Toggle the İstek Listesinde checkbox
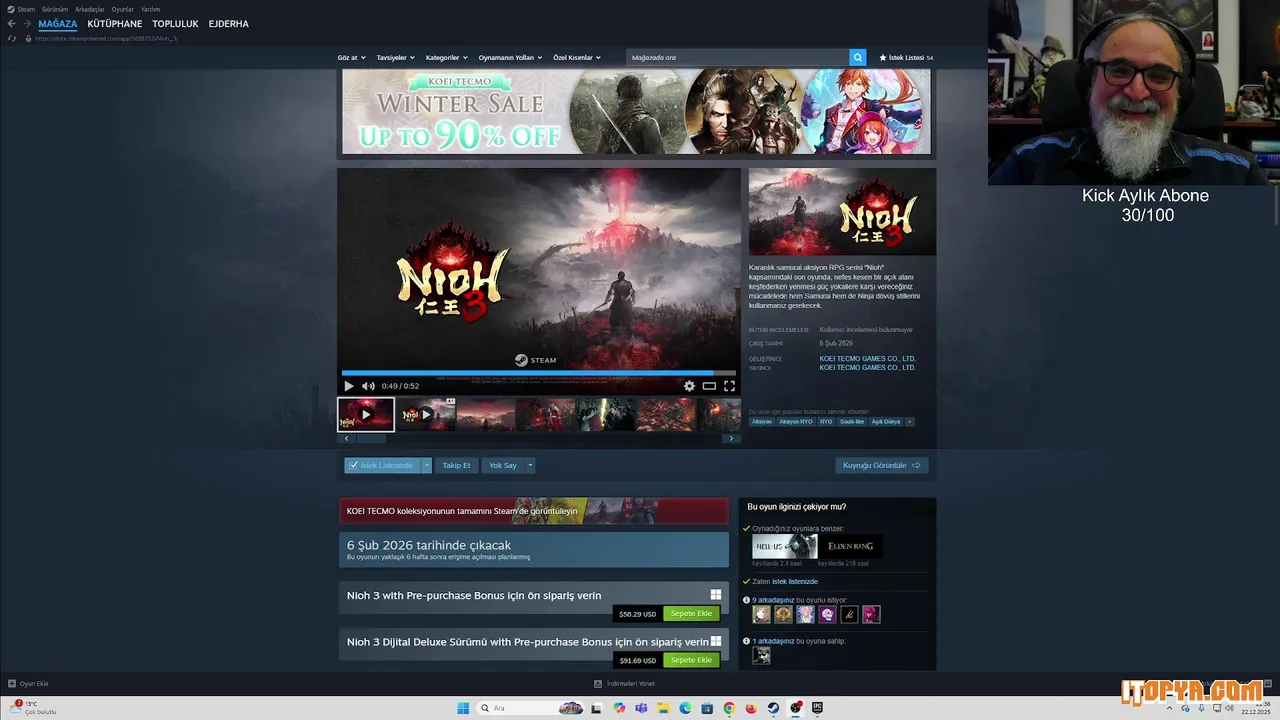1280x720 pixels. [x=353, y=465]
